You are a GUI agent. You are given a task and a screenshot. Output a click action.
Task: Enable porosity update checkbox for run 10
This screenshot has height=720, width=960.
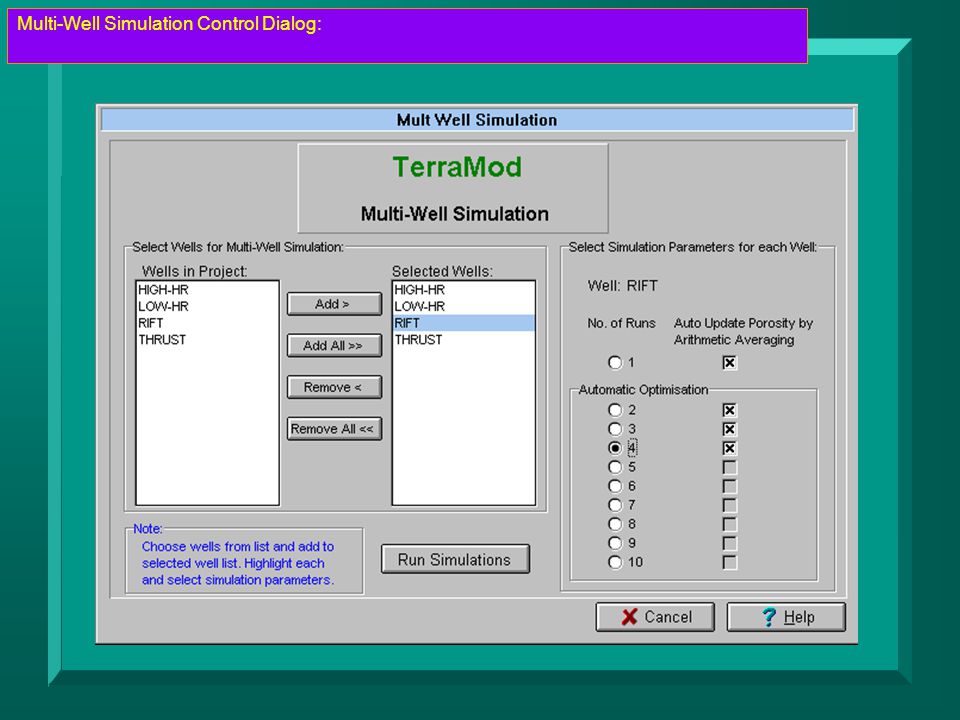tap(729, 562)
